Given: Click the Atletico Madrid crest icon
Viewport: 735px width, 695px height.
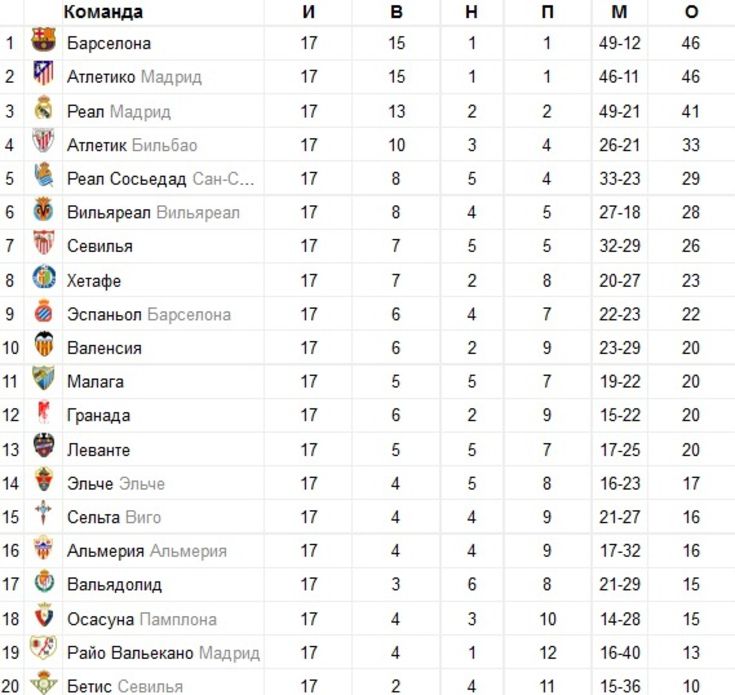Looking at the screenshot, I should pyautogui.click(x=44, y=74).
